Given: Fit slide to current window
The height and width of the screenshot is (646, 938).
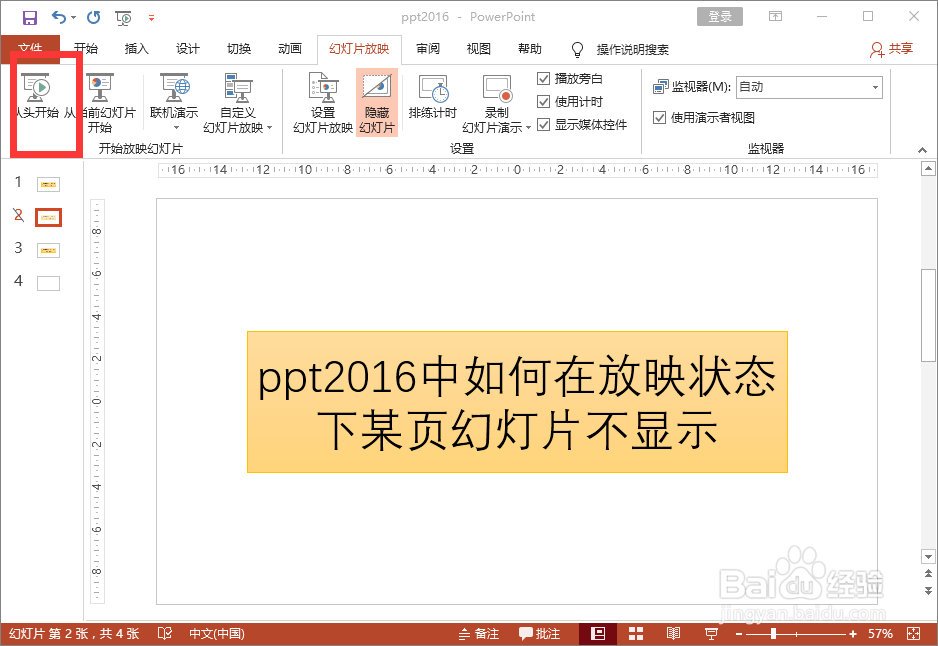Looking at the screenshot, I should [x=913, y=633].
